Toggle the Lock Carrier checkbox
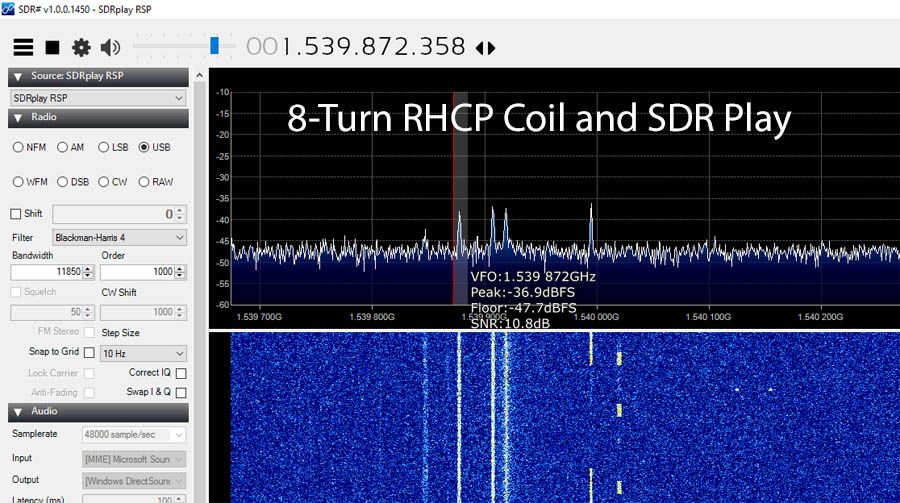Screen dimensions: 900x503 point(89,373)
